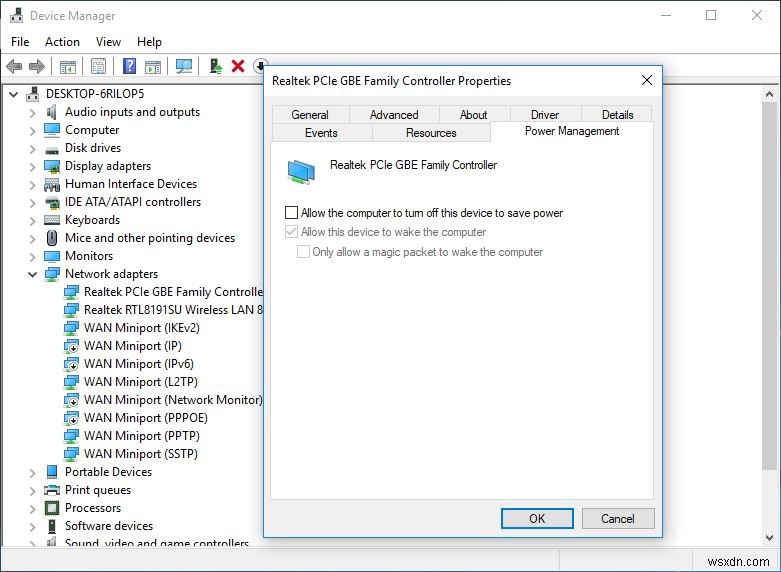This screenshot has height=572, width=781.
Task: Click the device tree scrollbar up arrow
Action: tap(769, 94)
